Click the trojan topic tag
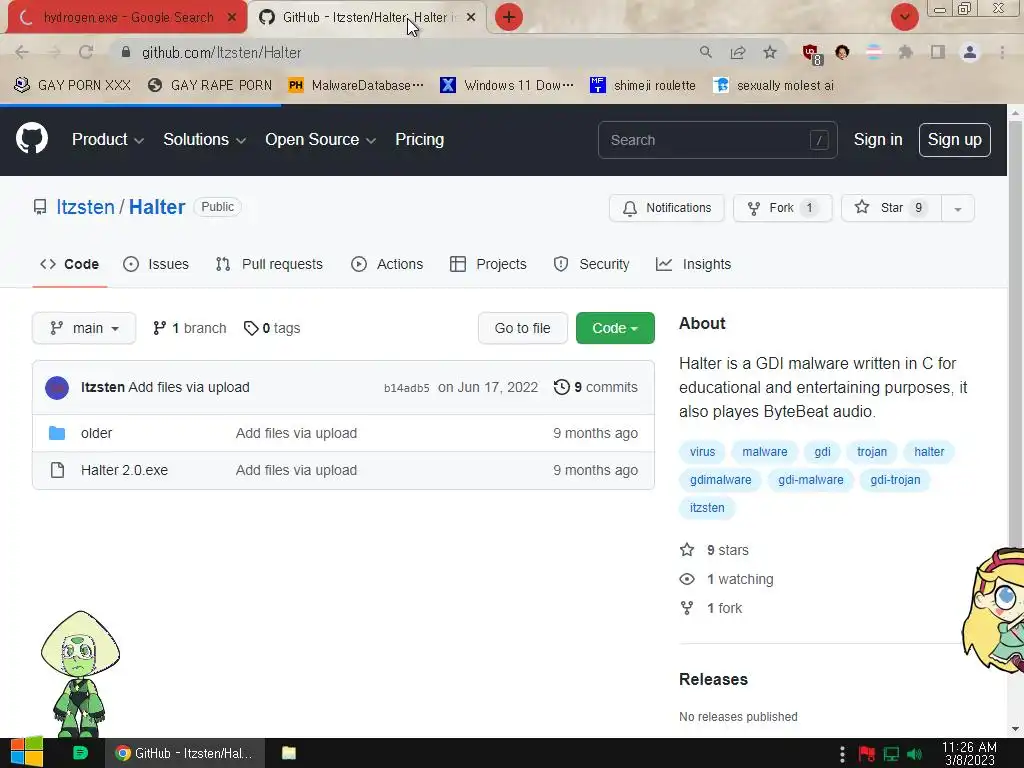 (x=872, y=451)
